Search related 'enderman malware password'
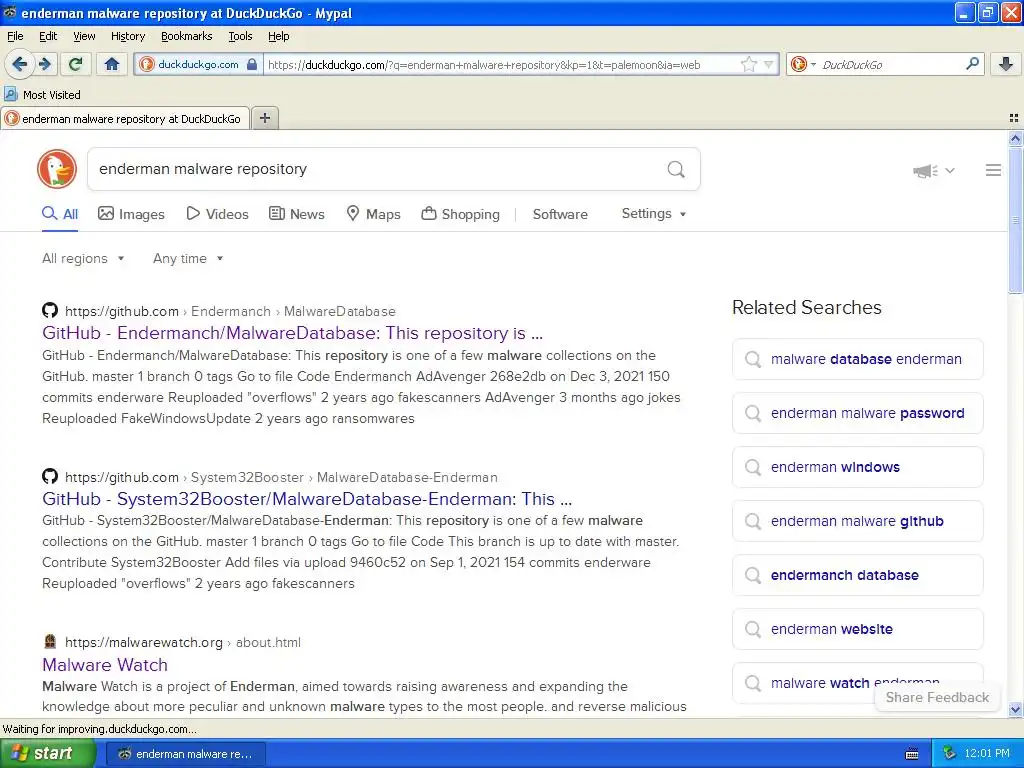The image size is (1024, 768). (x=857, y=413)
